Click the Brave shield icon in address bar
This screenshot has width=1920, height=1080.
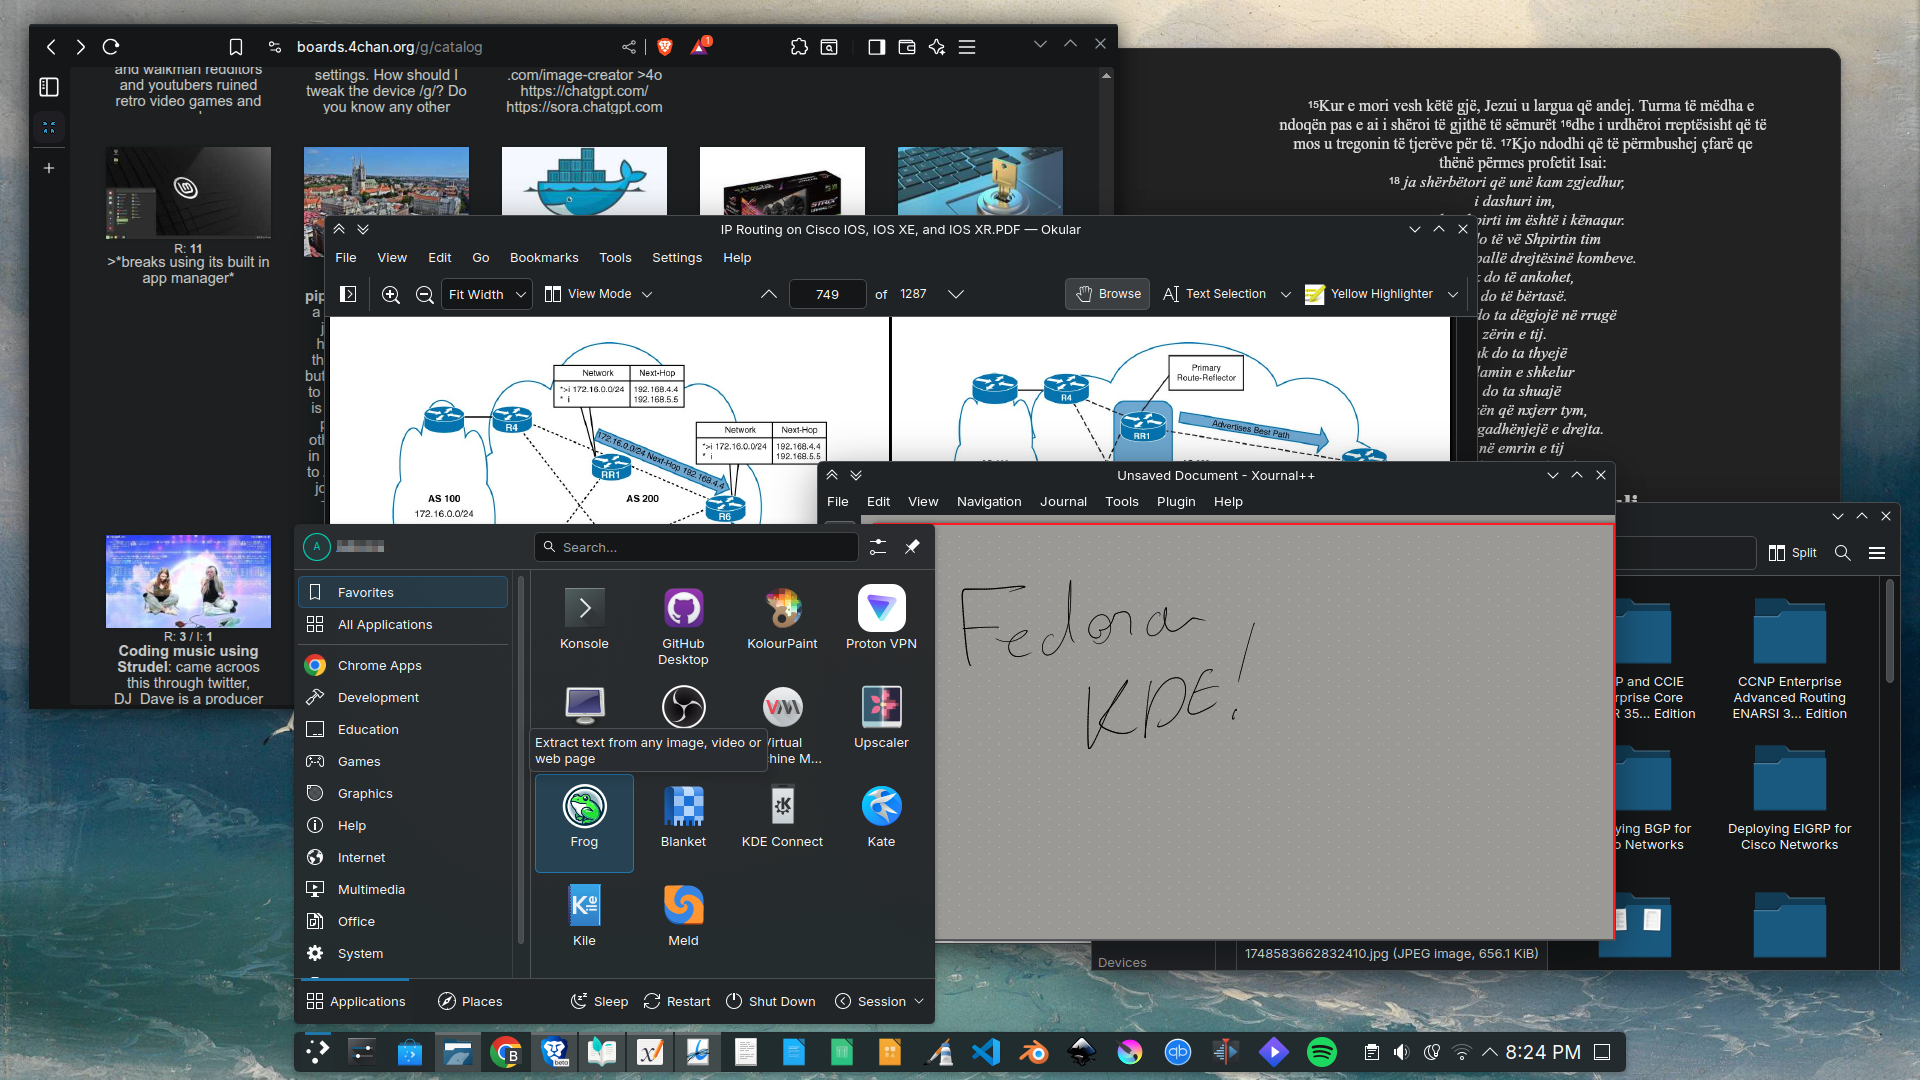[665, 47]
